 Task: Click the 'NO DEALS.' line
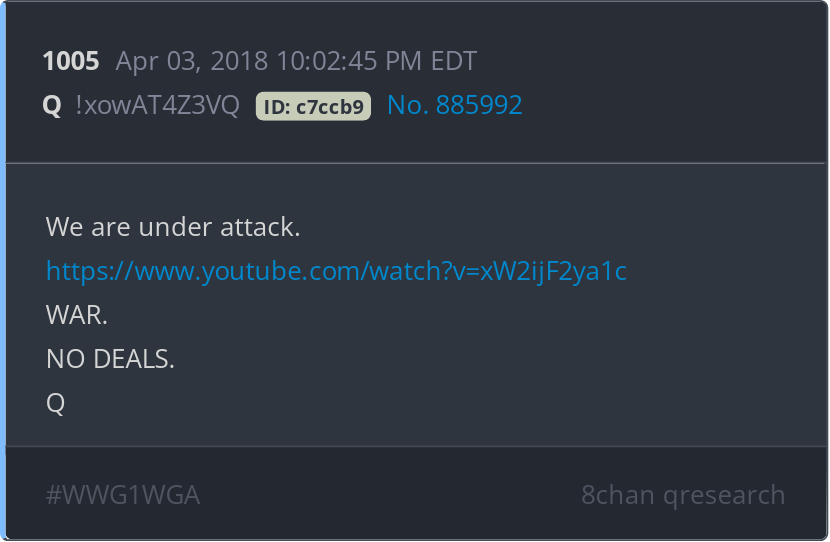pyautogui.click(x=110, y=359)
